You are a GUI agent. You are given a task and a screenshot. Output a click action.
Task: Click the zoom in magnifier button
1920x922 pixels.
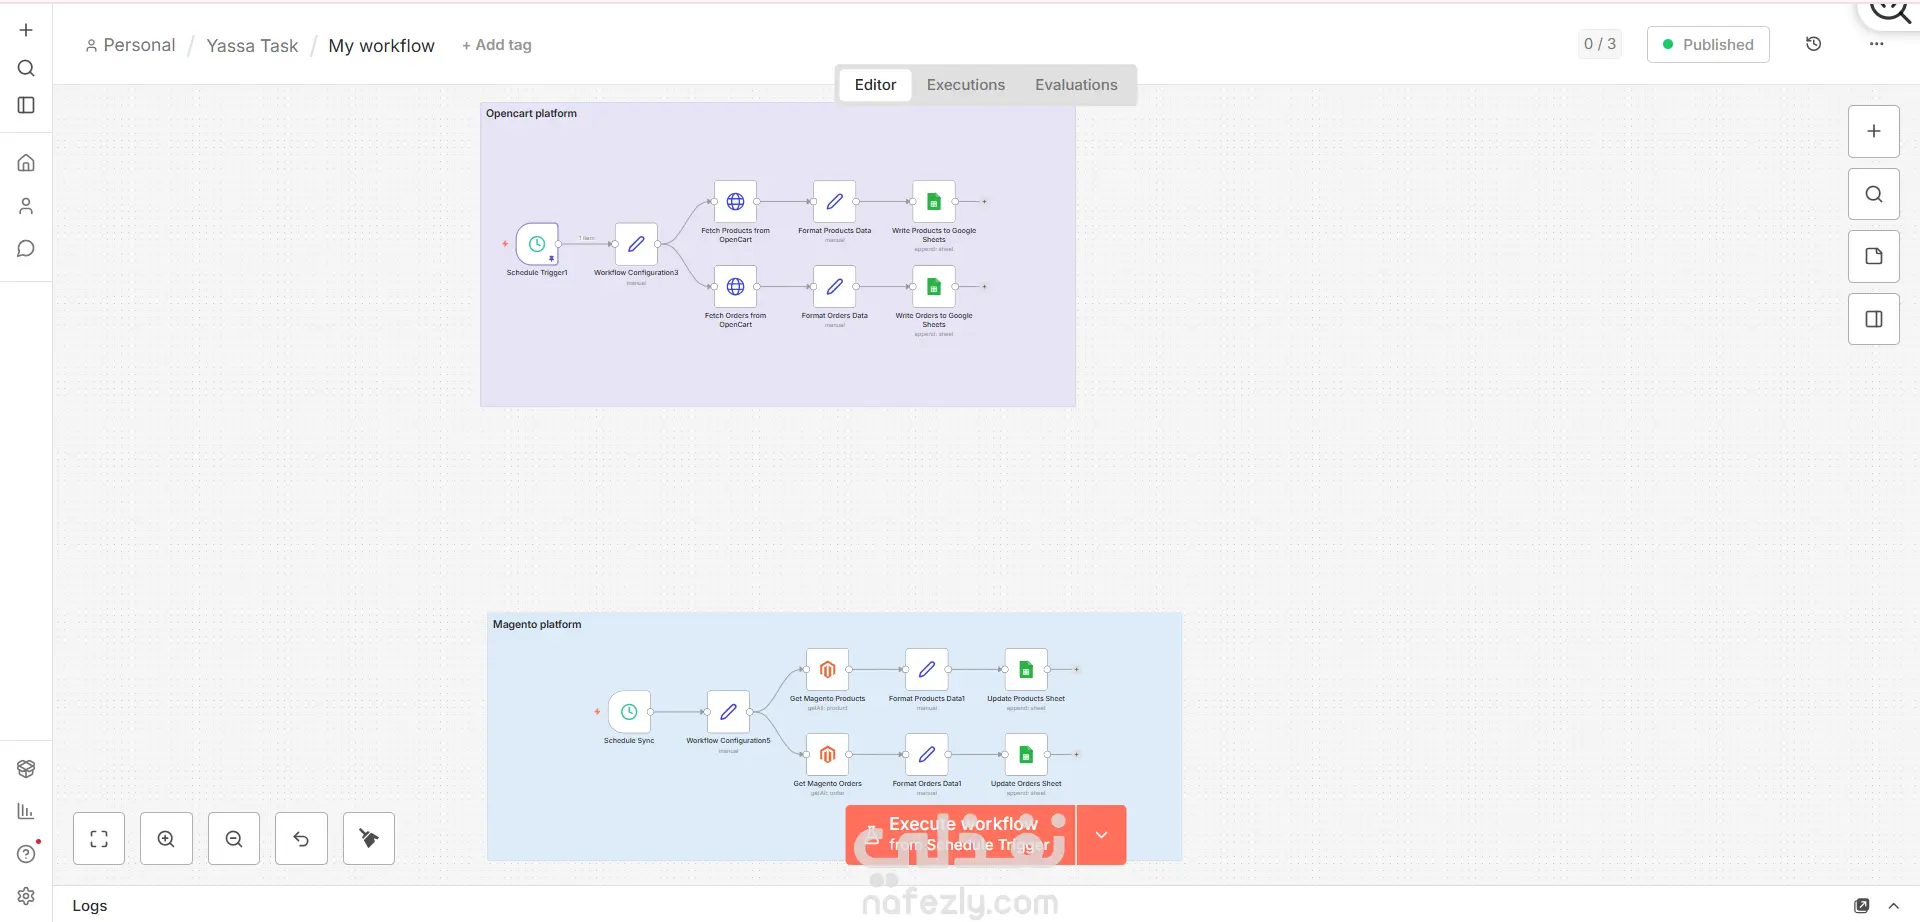click(x=166, y=839)
